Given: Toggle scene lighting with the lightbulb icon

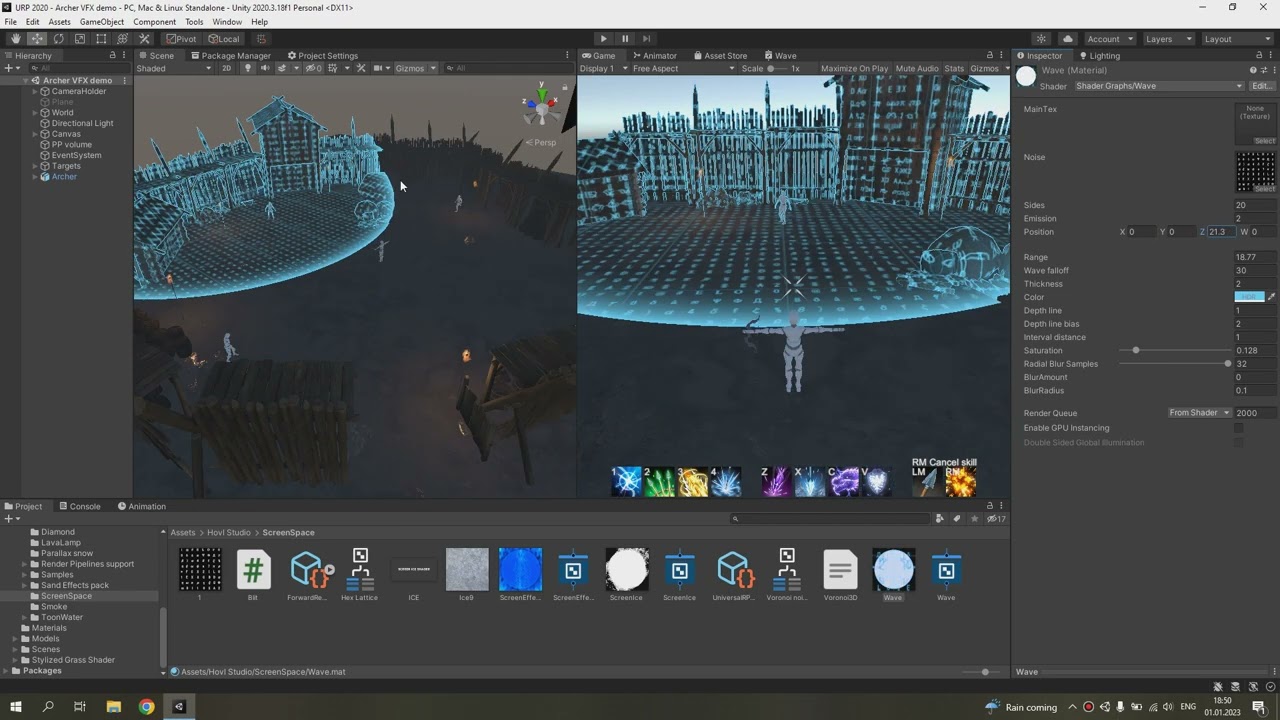Looking at the screenshot, I should [248, 68].
